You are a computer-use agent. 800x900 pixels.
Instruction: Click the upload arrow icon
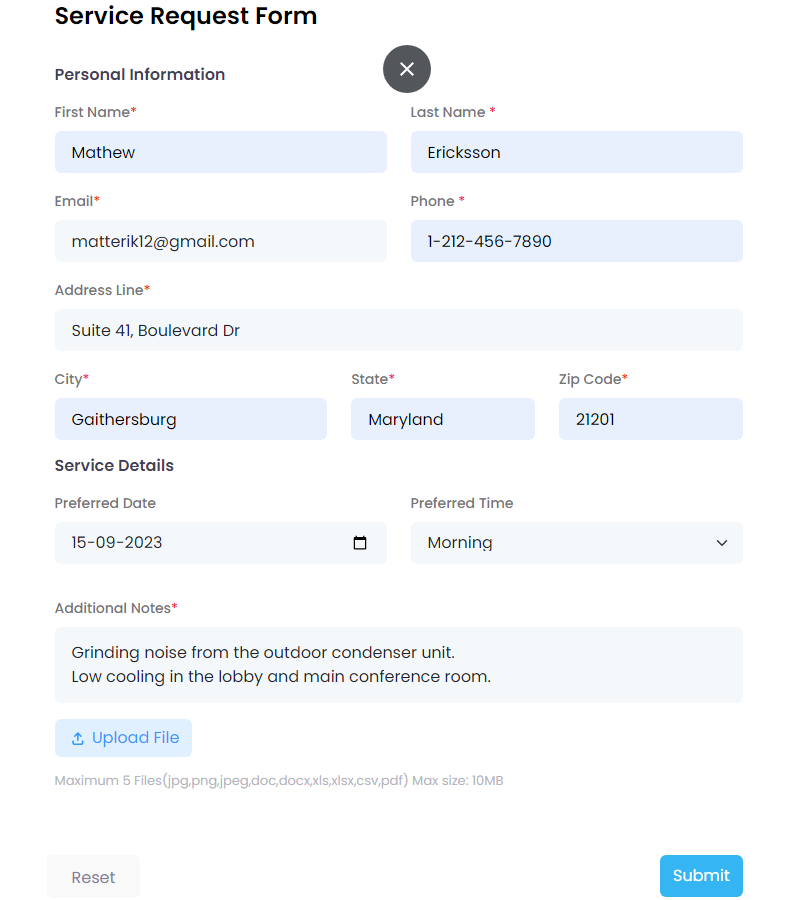[78, 739]
